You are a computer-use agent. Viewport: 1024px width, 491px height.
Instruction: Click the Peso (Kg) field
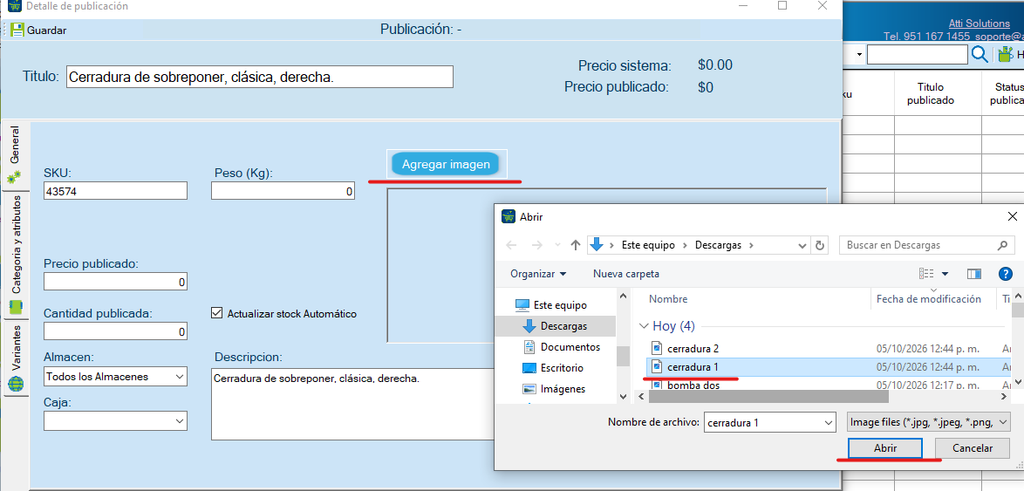tap(283, 191)
